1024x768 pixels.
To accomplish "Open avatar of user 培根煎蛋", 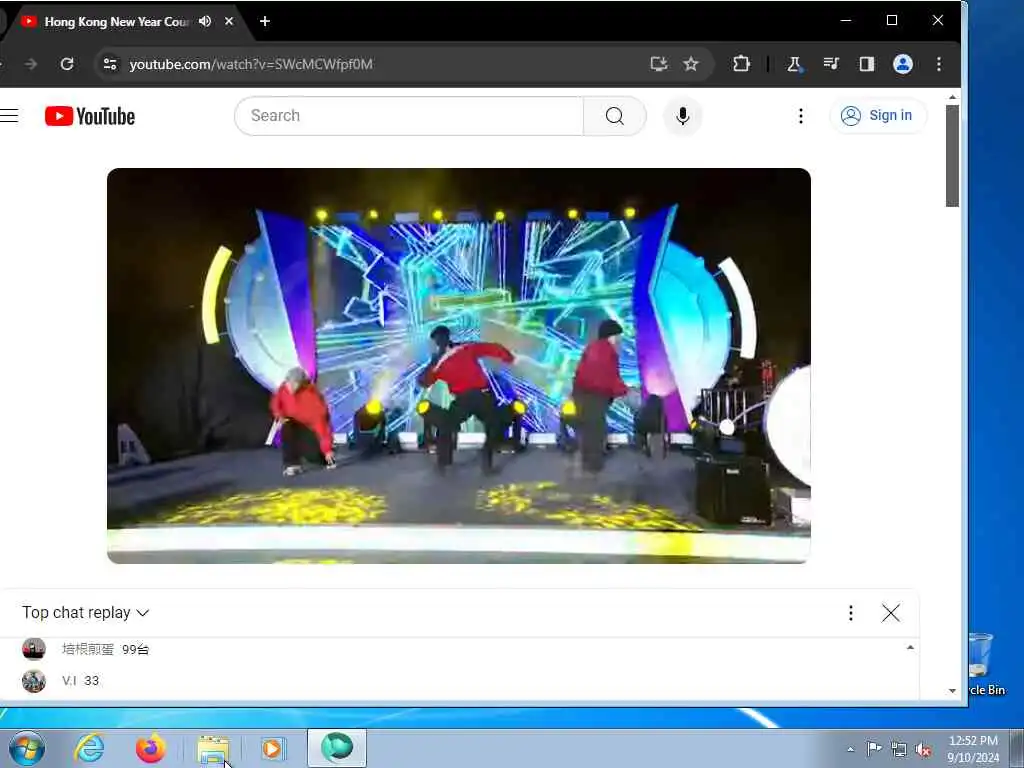I will pyautogui.click(x=34, y=648).
